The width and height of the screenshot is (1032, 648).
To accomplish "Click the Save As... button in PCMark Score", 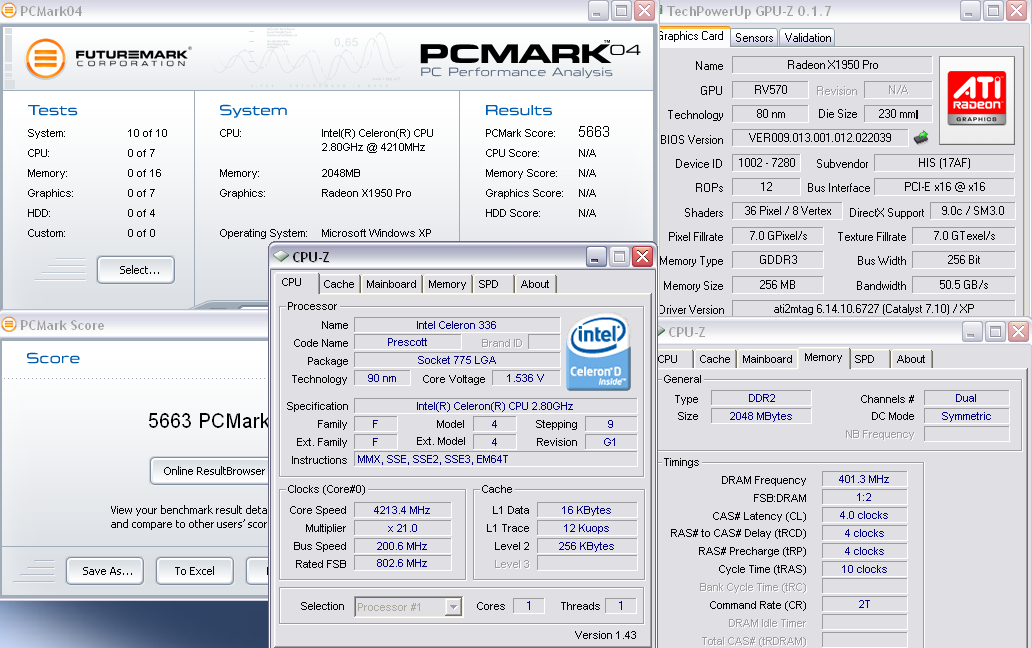I will point(107,571).
